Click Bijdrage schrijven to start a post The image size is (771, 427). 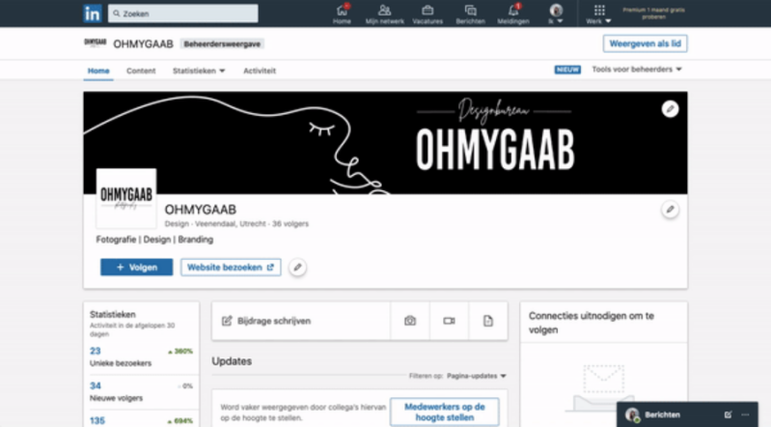301,321
